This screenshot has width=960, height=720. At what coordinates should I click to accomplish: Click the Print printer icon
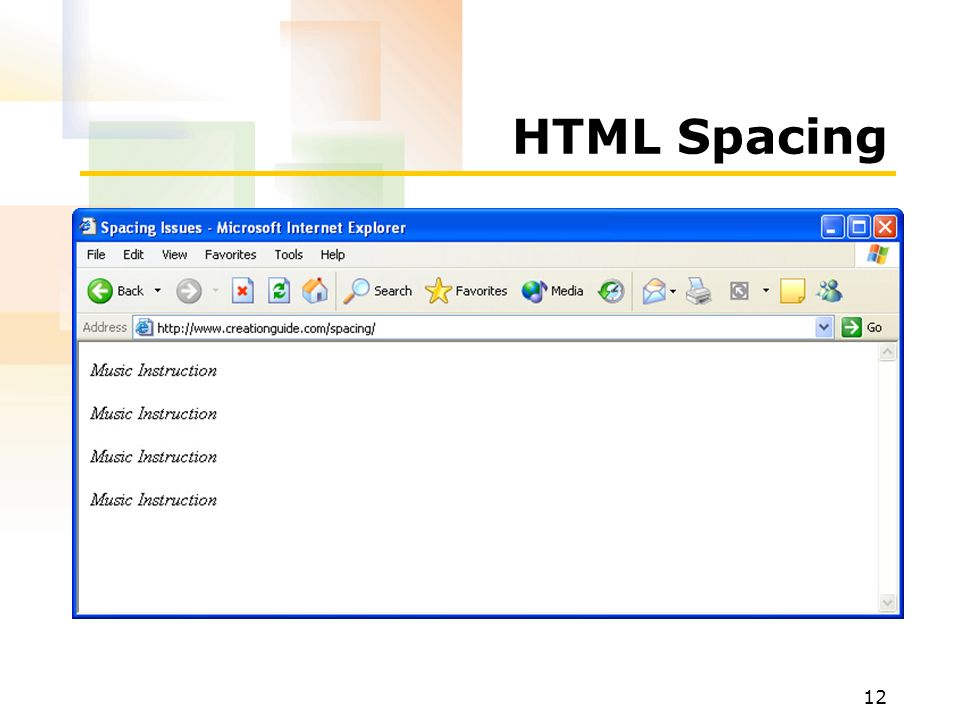tap(699, 291)
